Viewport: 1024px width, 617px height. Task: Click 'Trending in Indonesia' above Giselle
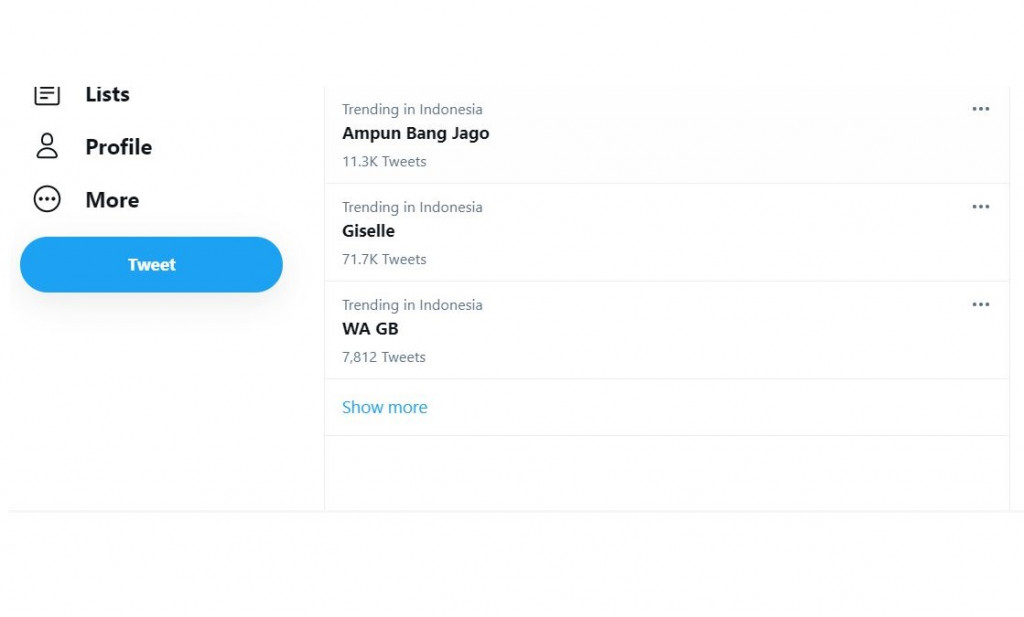tap(412, 207)
